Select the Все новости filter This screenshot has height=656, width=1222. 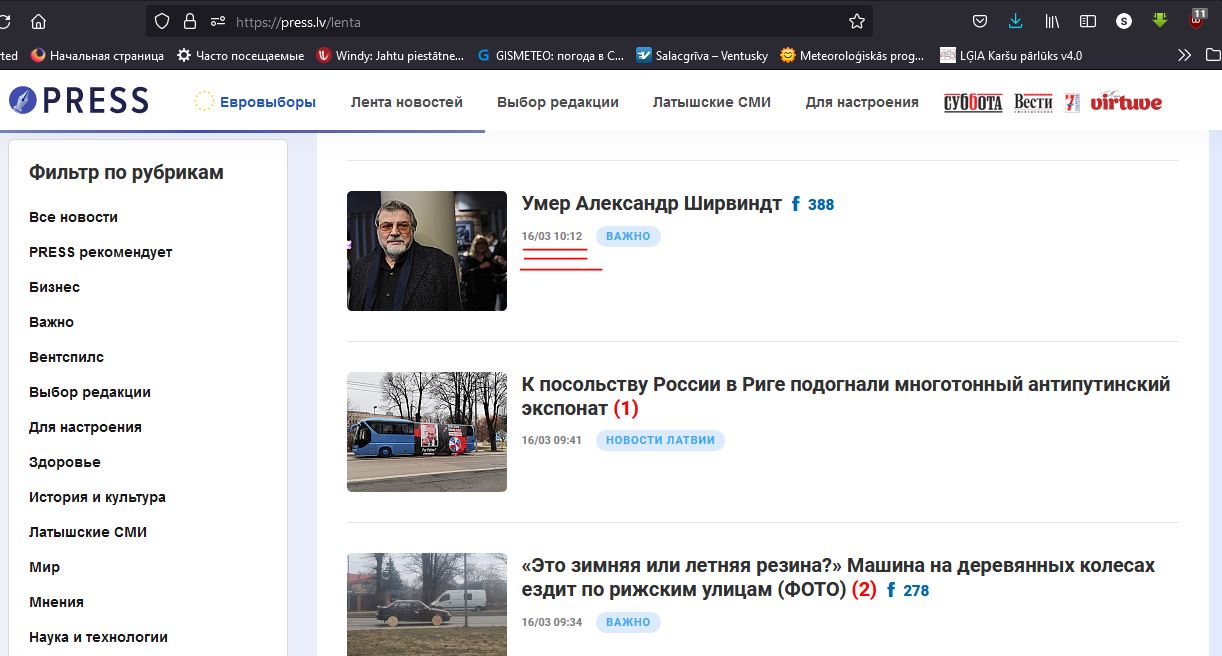point(74,217)
